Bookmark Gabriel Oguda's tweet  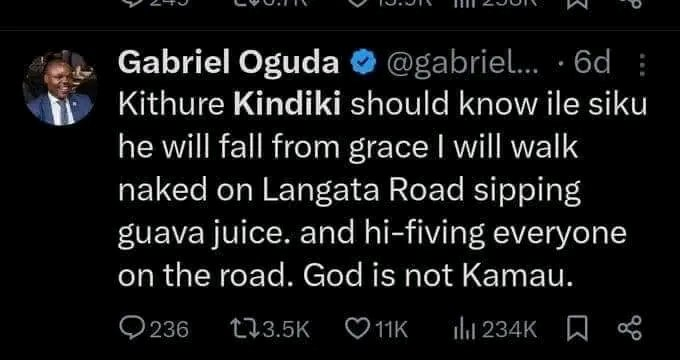(577, 329)
